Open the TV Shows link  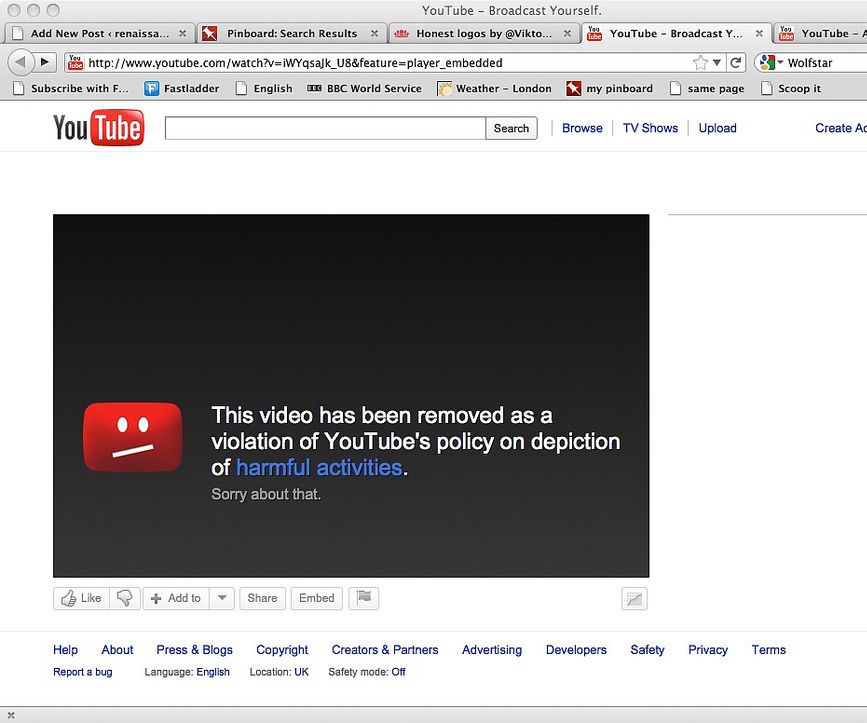click(650, 128)
